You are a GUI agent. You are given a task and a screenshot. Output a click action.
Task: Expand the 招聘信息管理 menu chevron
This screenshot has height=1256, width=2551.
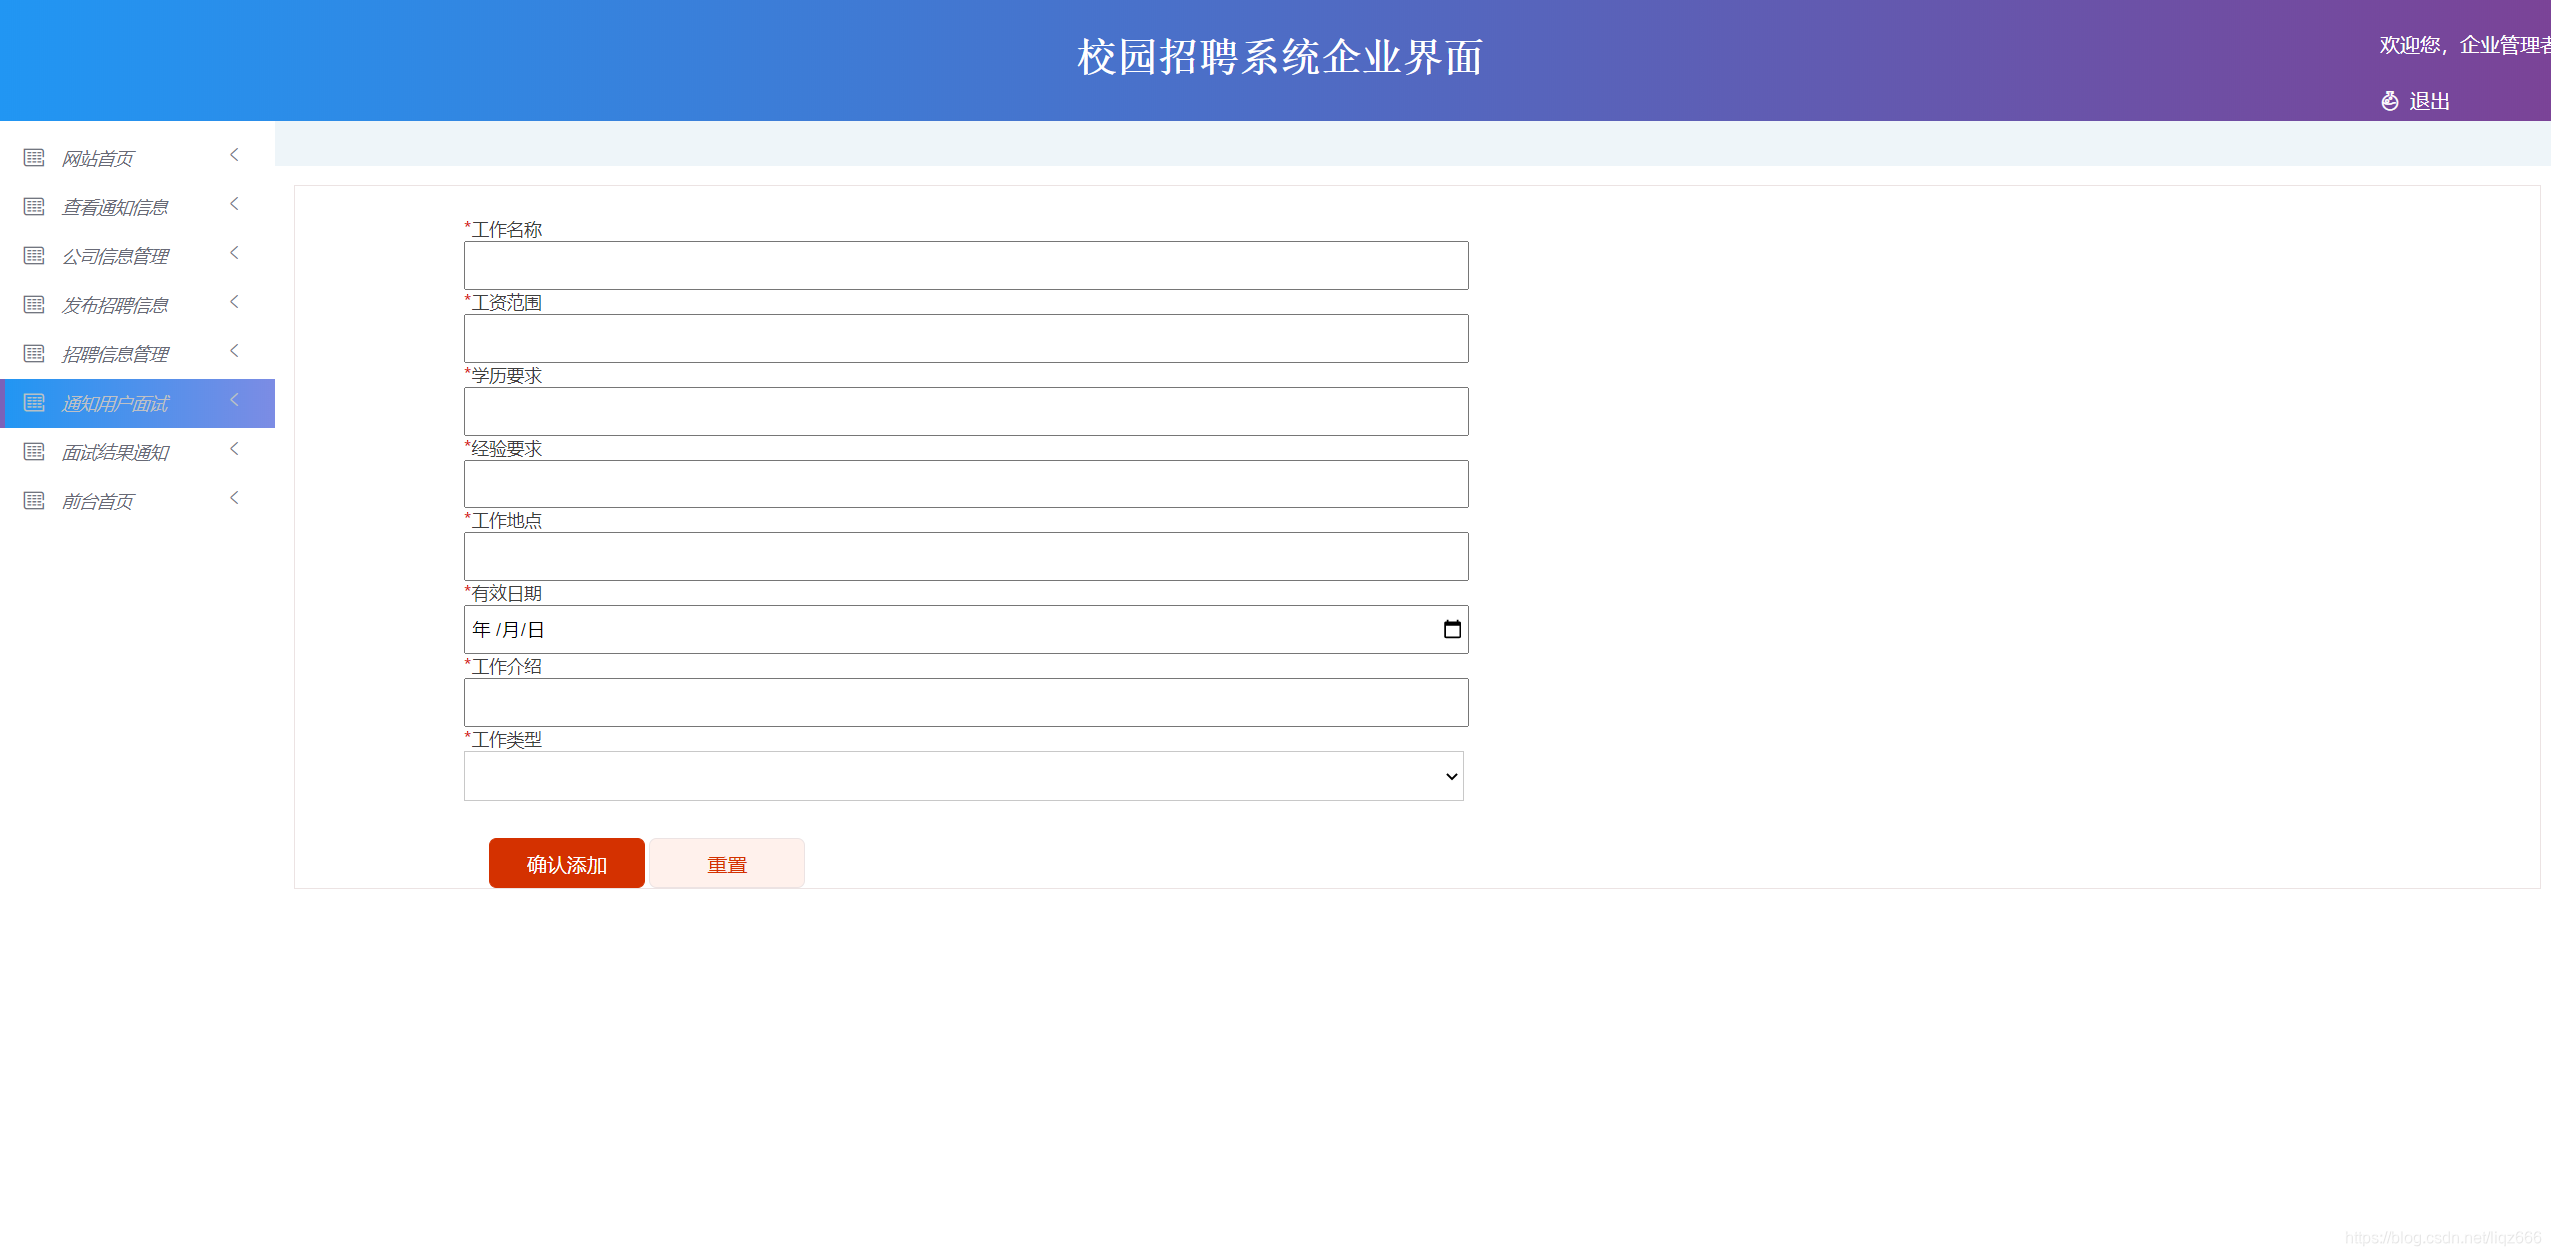(235, 351)
